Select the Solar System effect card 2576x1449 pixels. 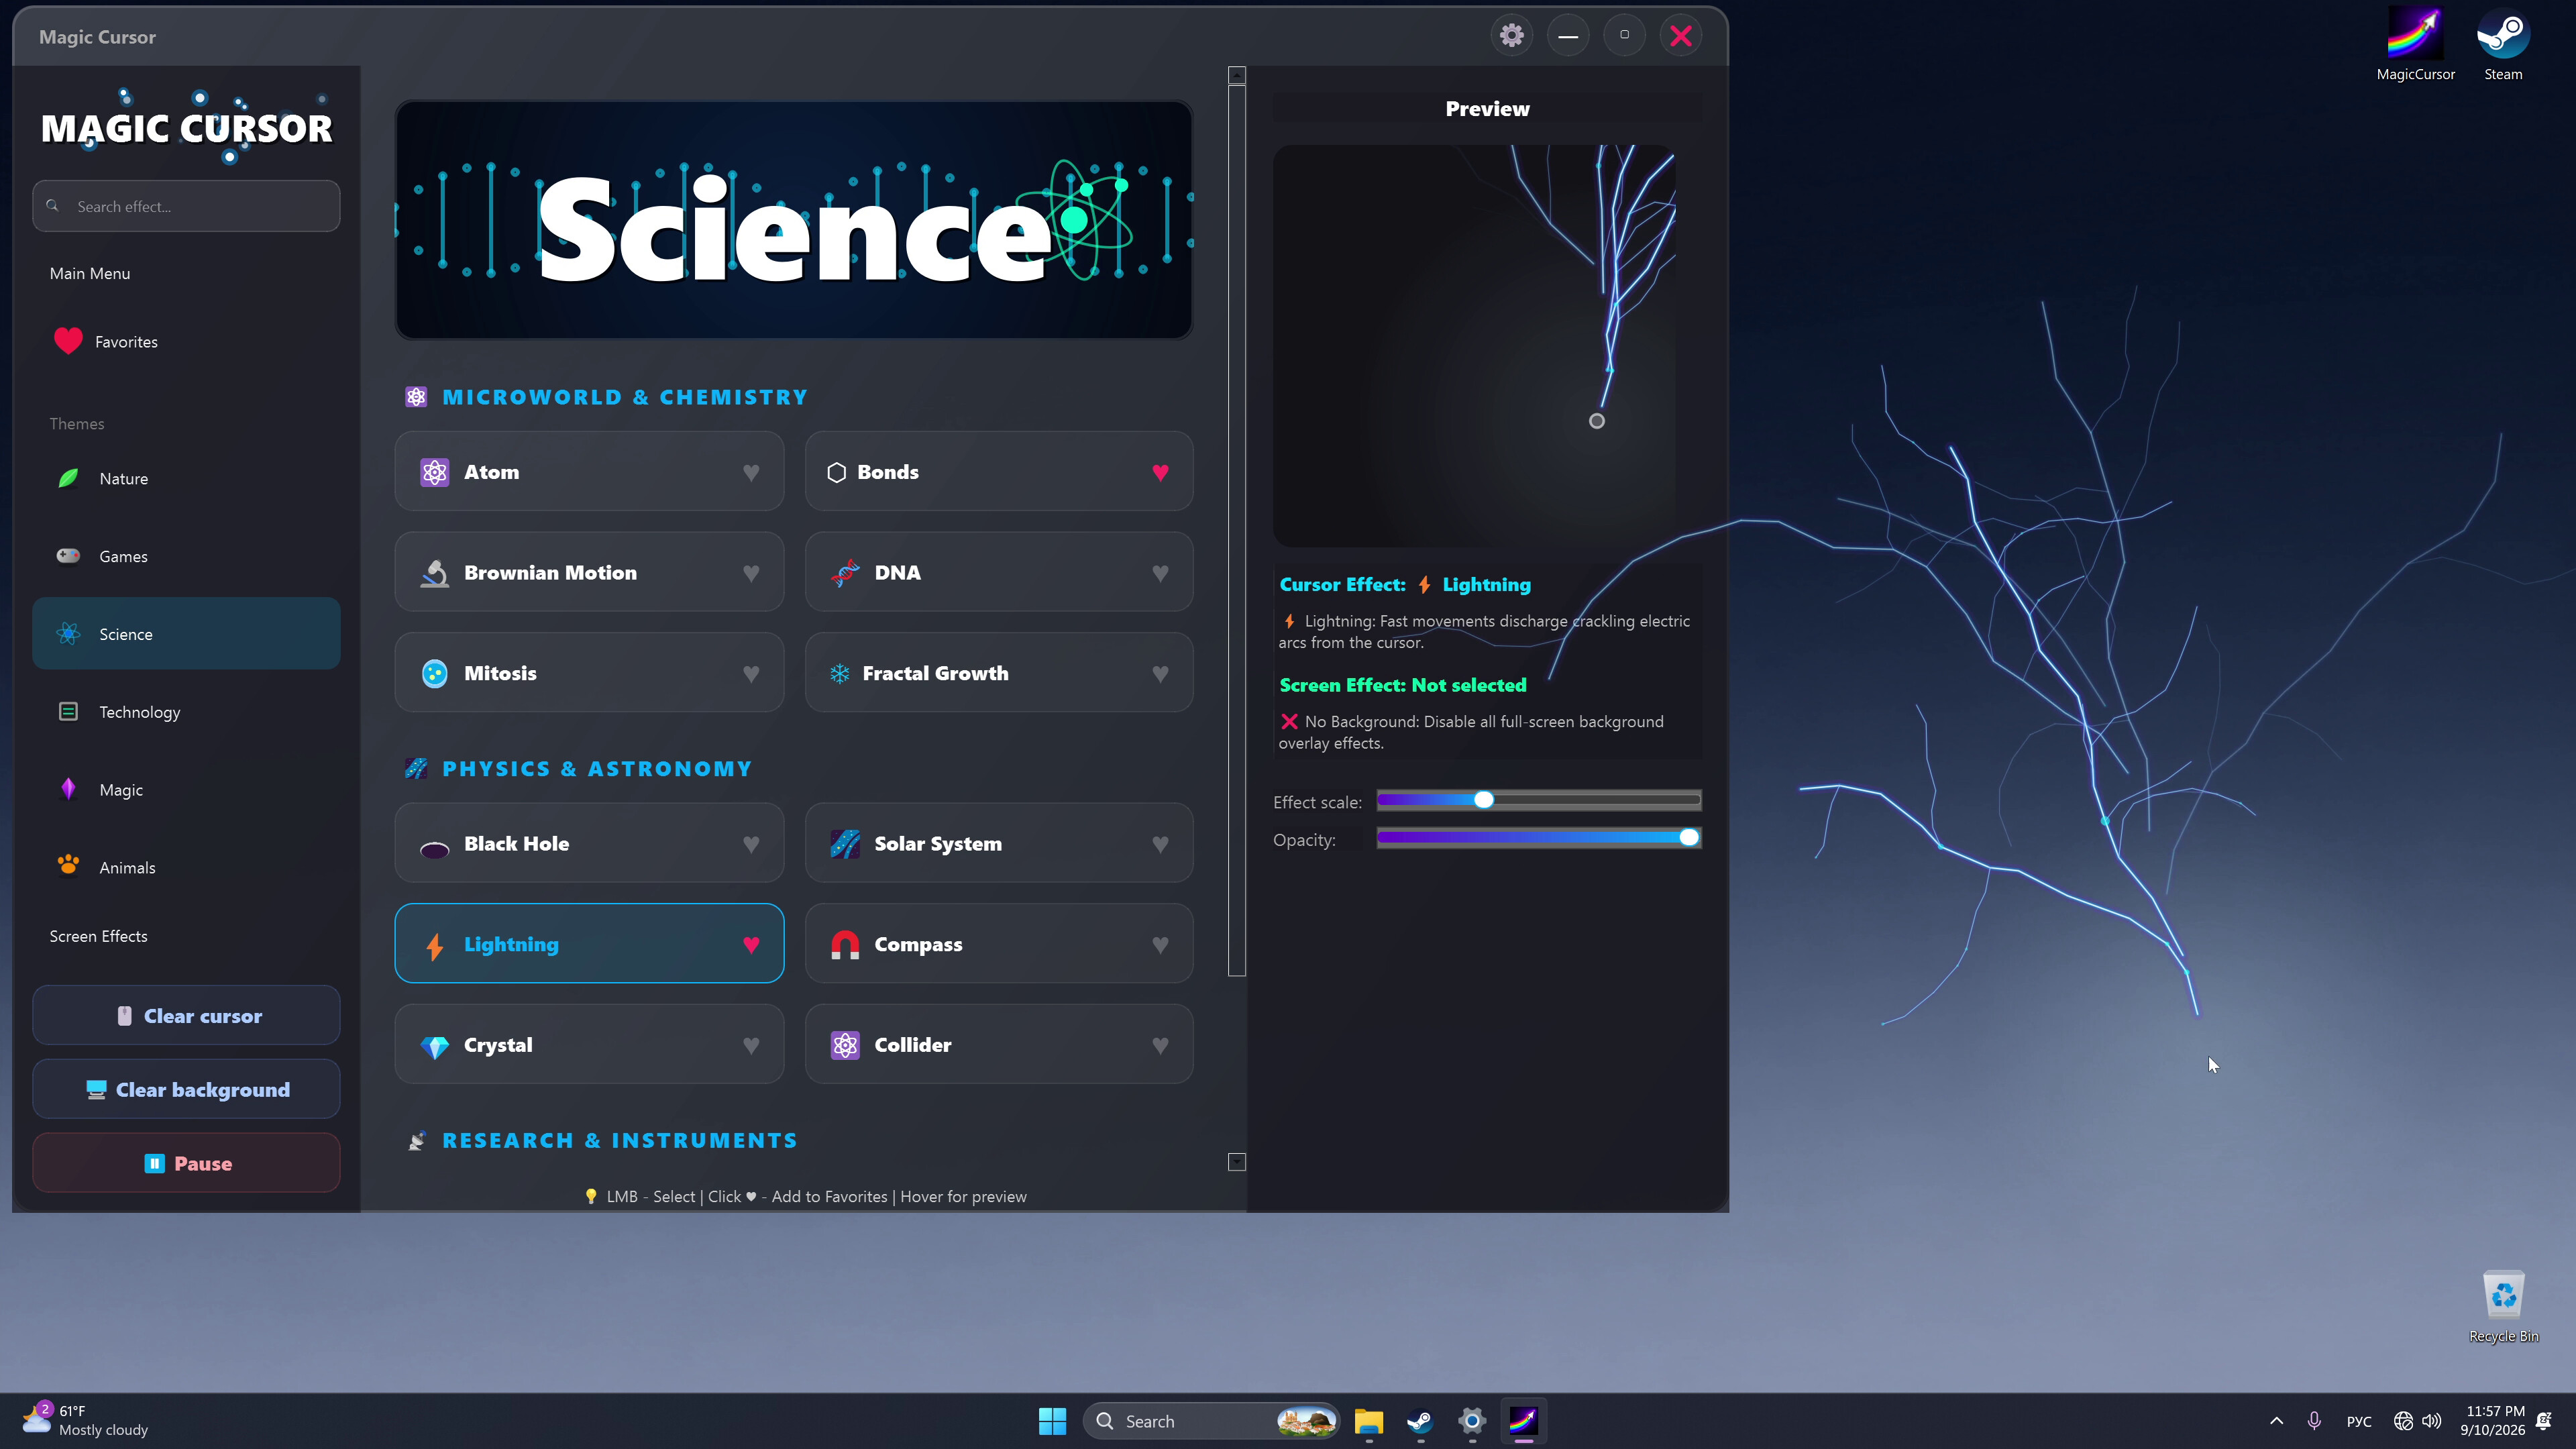(999, 843)
